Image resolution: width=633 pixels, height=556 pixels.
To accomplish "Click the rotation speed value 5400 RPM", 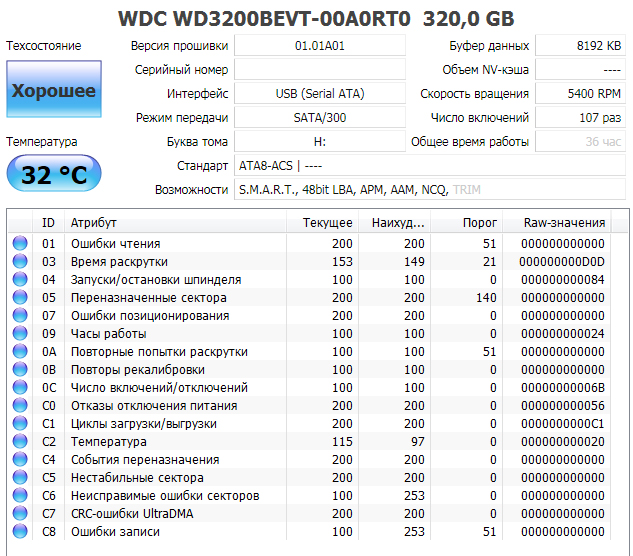I will pyautogui.click(x=581, y=94).
